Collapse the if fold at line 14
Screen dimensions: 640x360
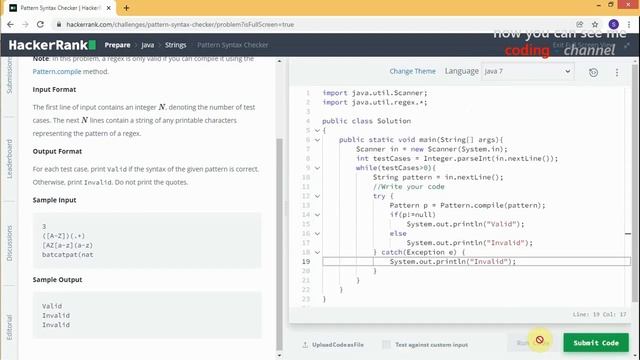point(317,215)
